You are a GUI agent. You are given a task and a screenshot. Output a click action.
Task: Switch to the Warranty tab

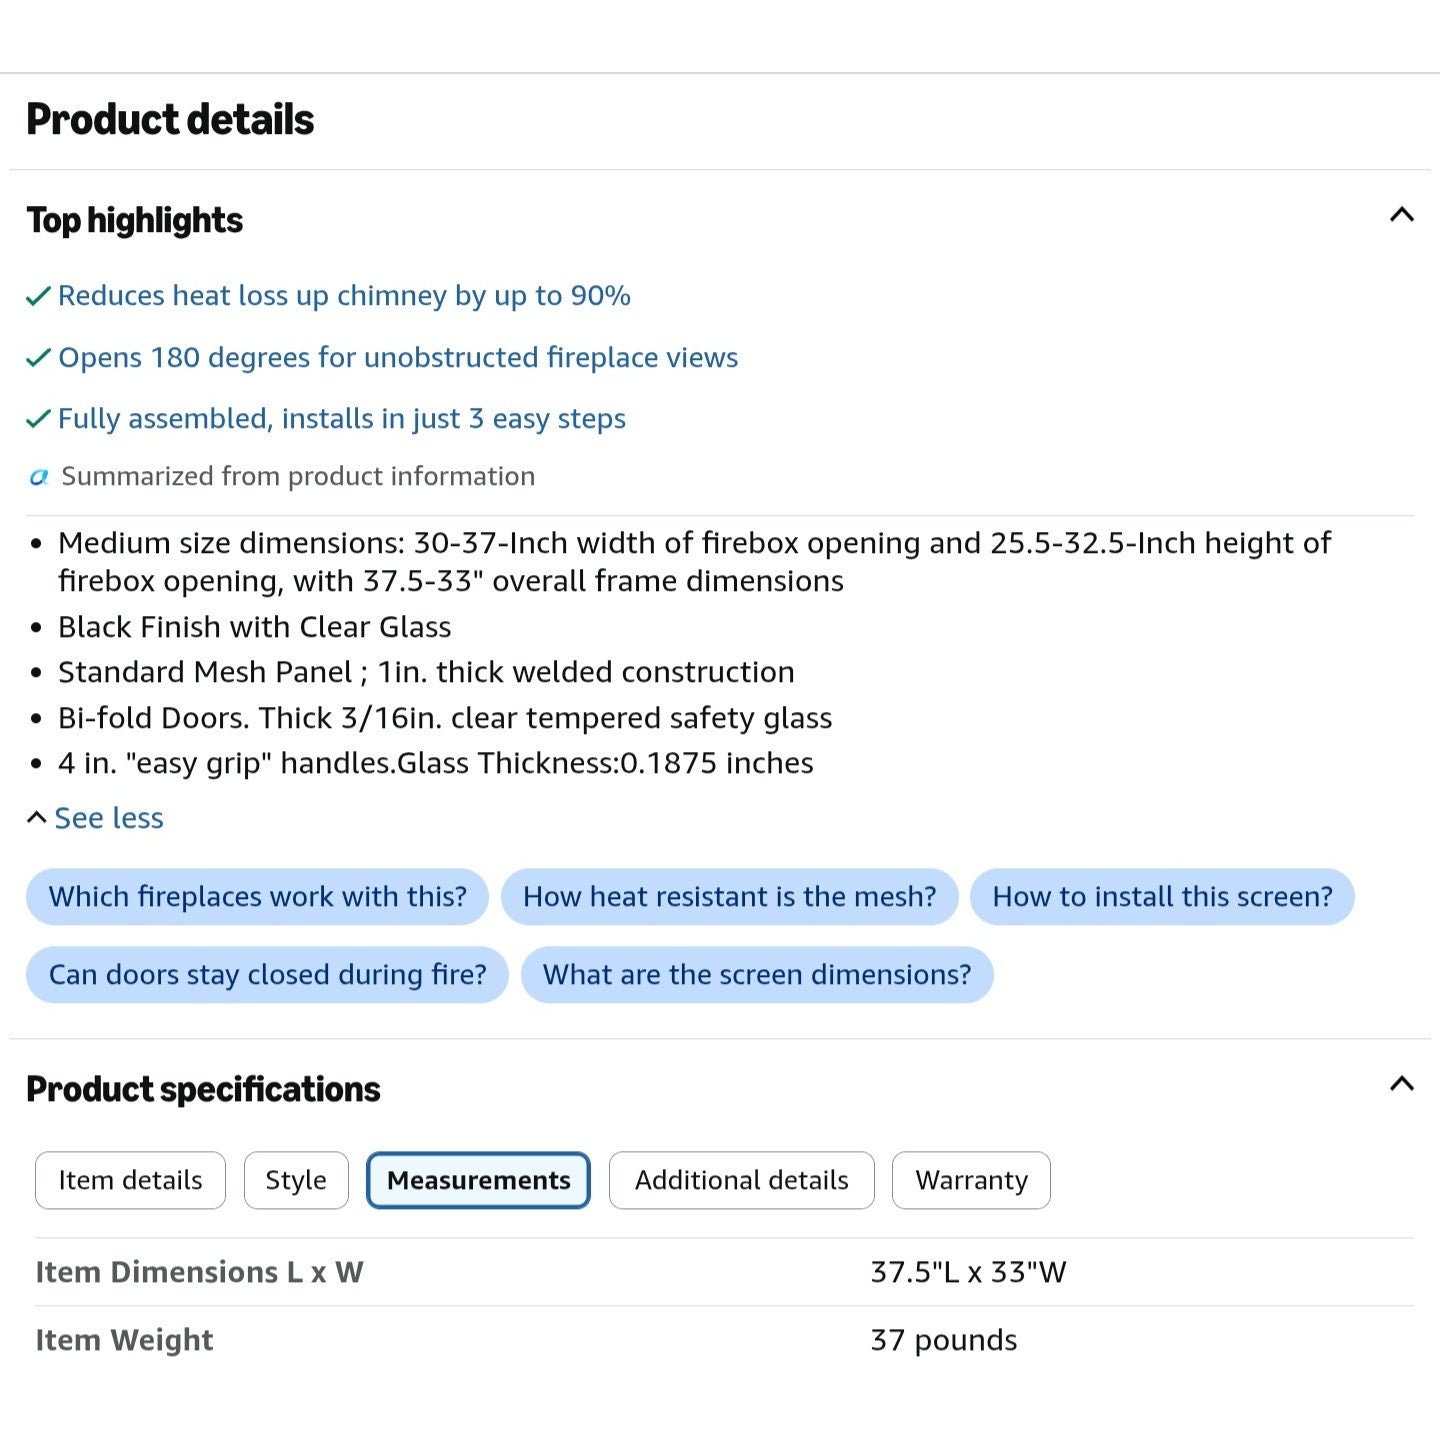tap(971, 1180)
